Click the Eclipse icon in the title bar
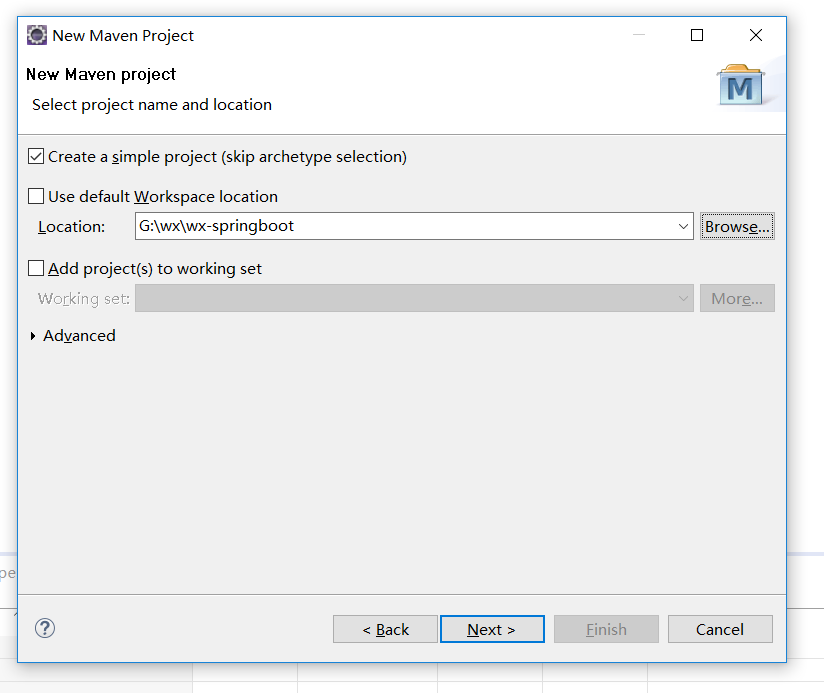 pos(37,35)
